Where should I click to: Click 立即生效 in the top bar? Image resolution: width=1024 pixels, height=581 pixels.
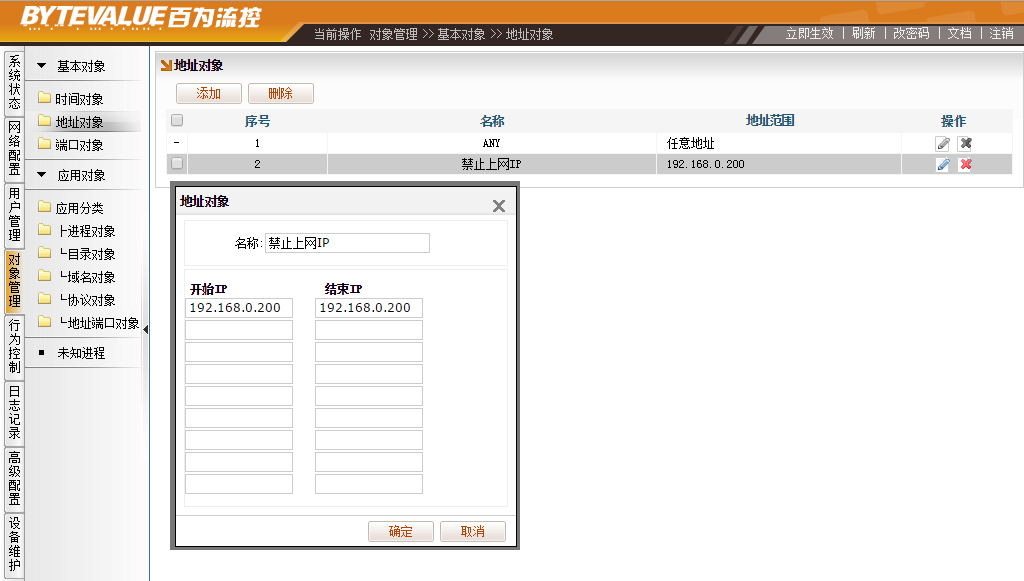click(x=809, y=33)
